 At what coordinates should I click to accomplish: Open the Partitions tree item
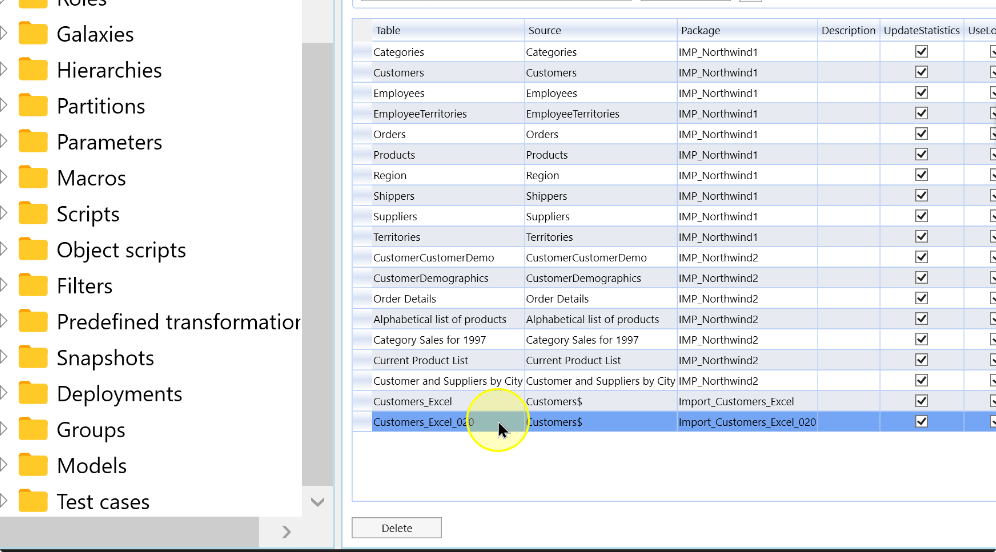point(101,106)
